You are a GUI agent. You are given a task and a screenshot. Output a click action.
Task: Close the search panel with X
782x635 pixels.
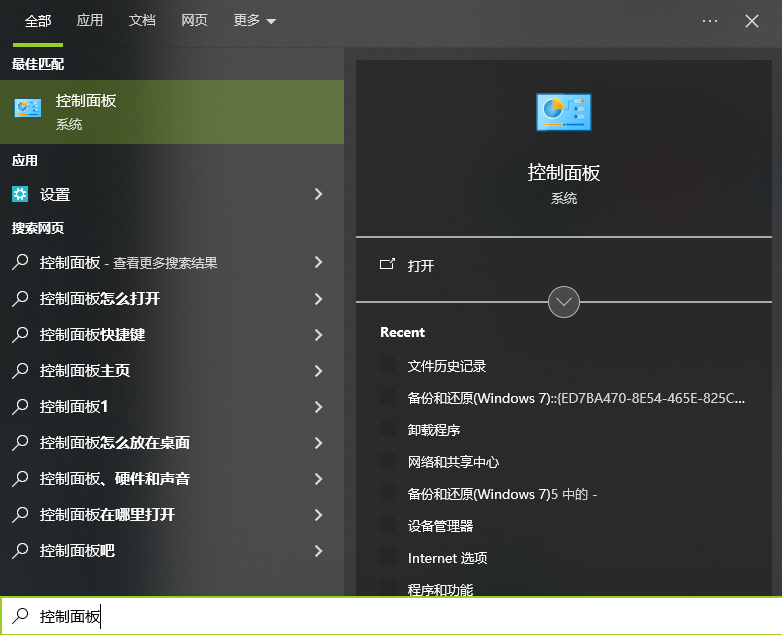(752, 21)
